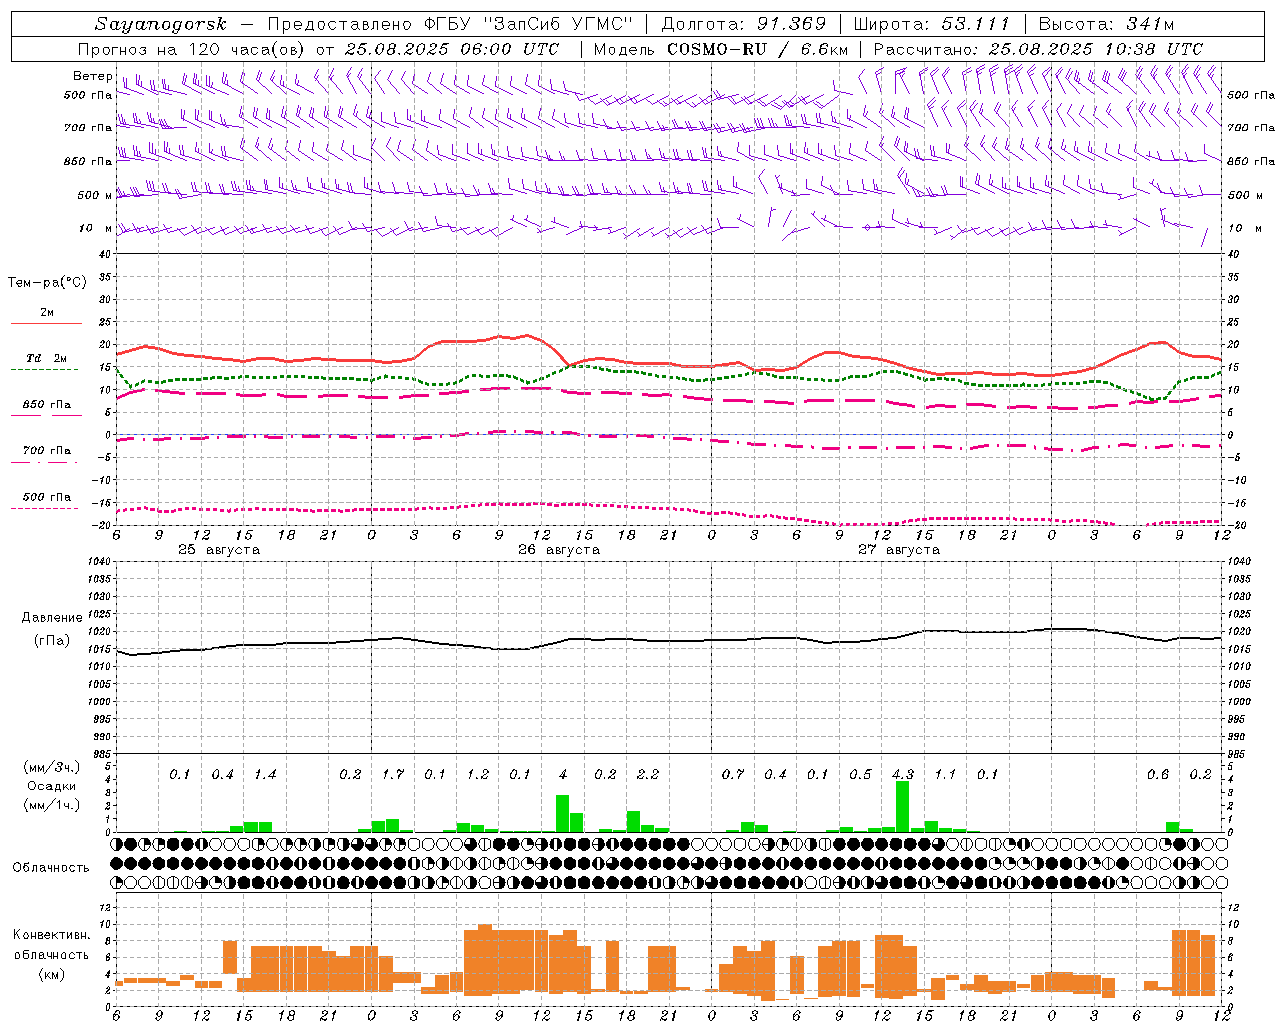
Task: Click the Рассчитано: 25.08.2025 10:38 UTC timestamp
Action: (x=1038, y=49)
